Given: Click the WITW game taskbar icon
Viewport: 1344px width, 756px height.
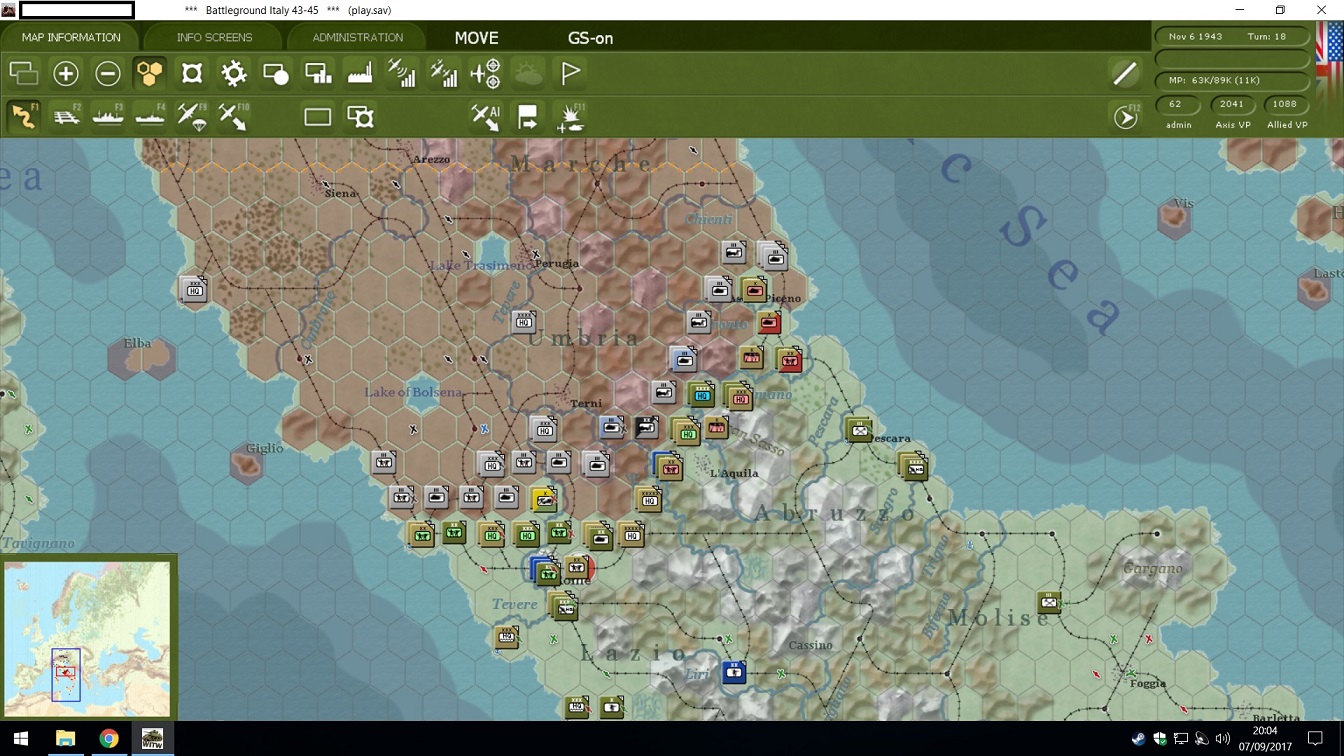Looking at the screenshot, I should point(152,739).
